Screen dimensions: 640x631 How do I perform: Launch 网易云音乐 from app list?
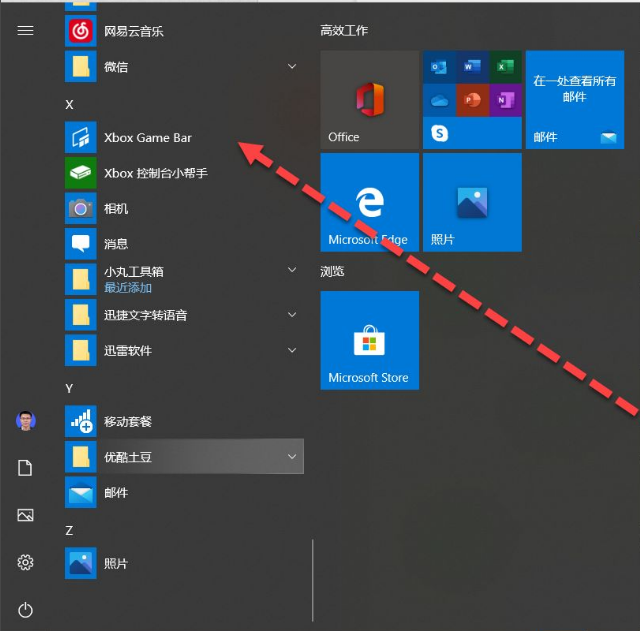[133, 32]
